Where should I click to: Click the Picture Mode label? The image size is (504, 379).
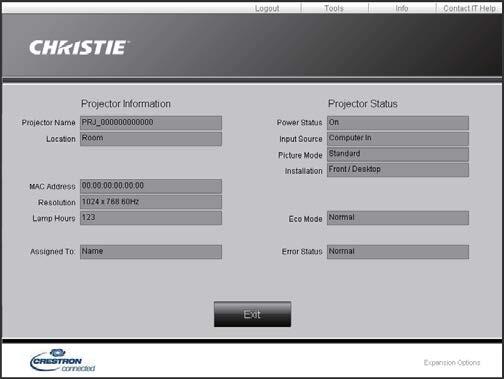(x=300, y=155)
